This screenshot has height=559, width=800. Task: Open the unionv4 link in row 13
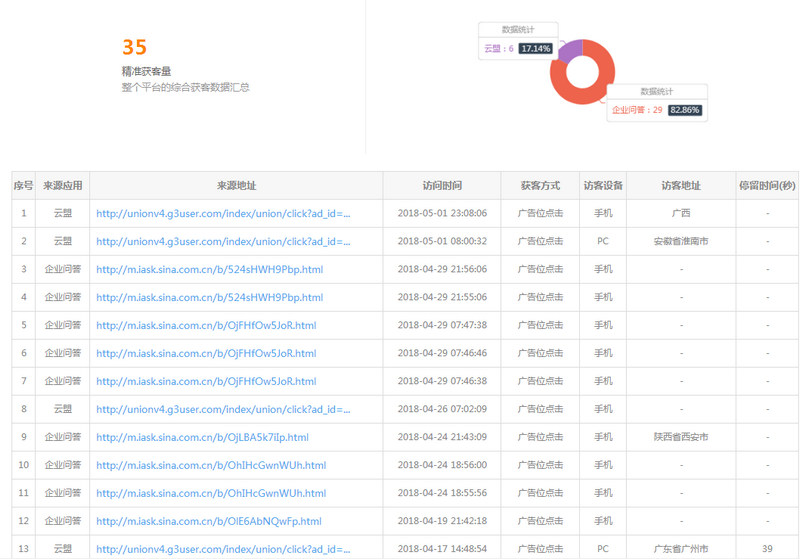[223, 549]
